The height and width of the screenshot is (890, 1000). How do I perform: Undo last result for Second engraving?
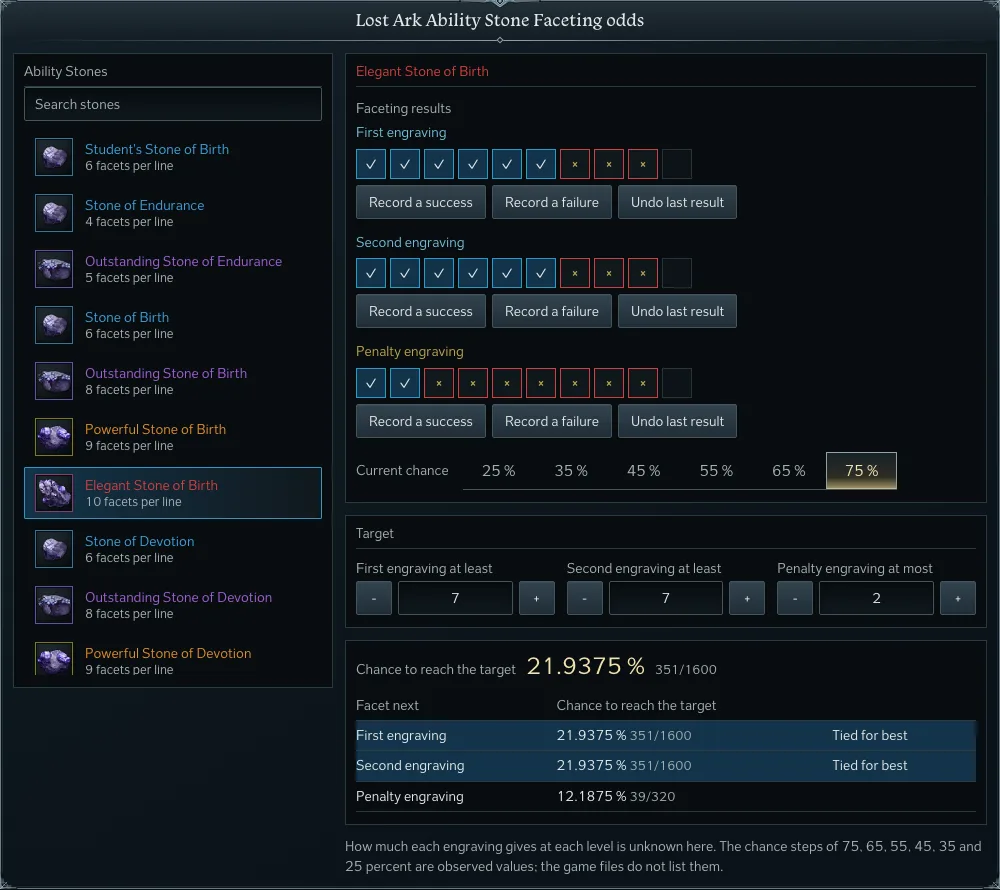677,311
